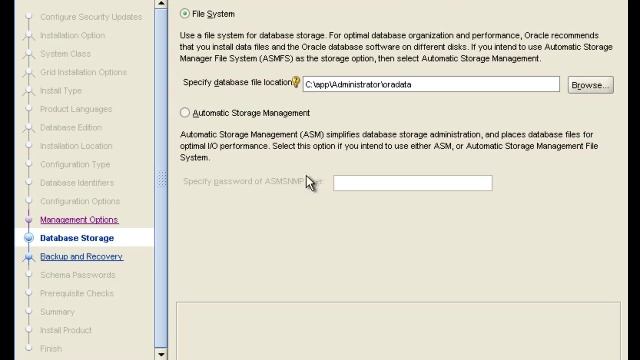
Task: Select the File System radio button
Action: click(x=185, y=13)
